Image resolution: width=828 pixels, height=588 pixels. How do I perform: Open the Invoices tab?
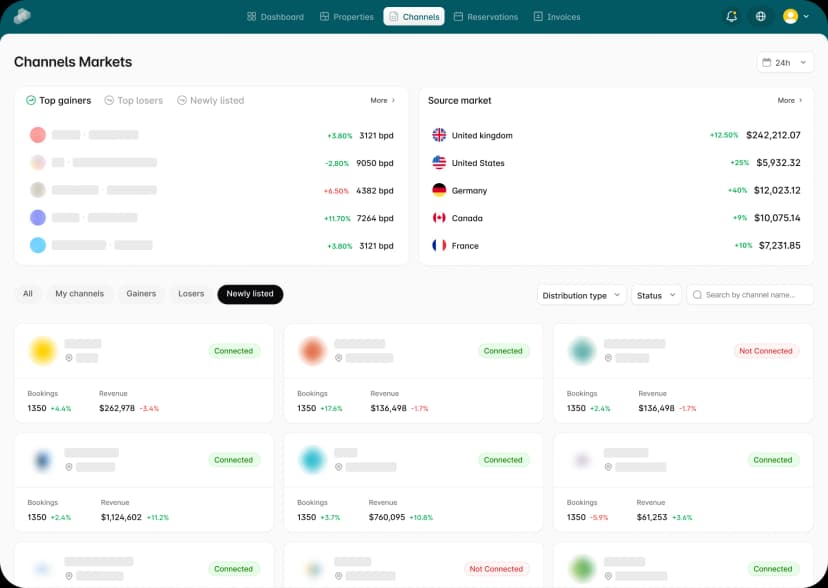tap(557, 17)
